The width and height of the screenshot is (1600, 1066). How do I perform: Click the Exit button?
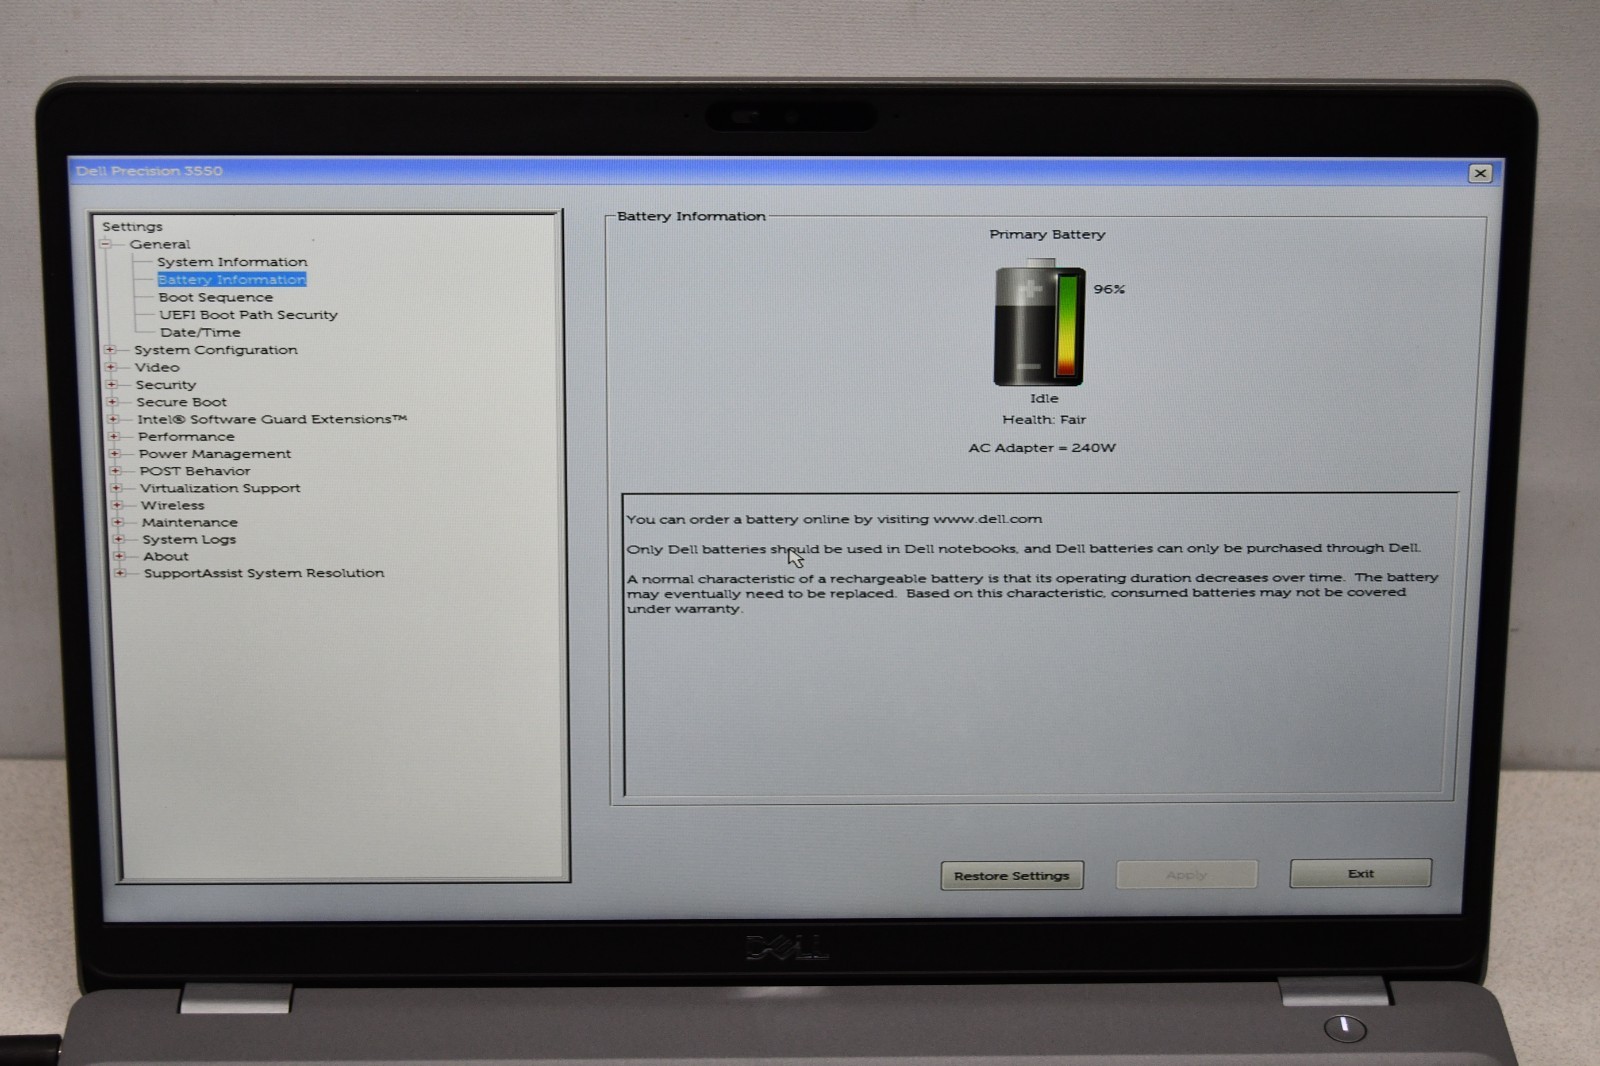tap(1361, 873)
